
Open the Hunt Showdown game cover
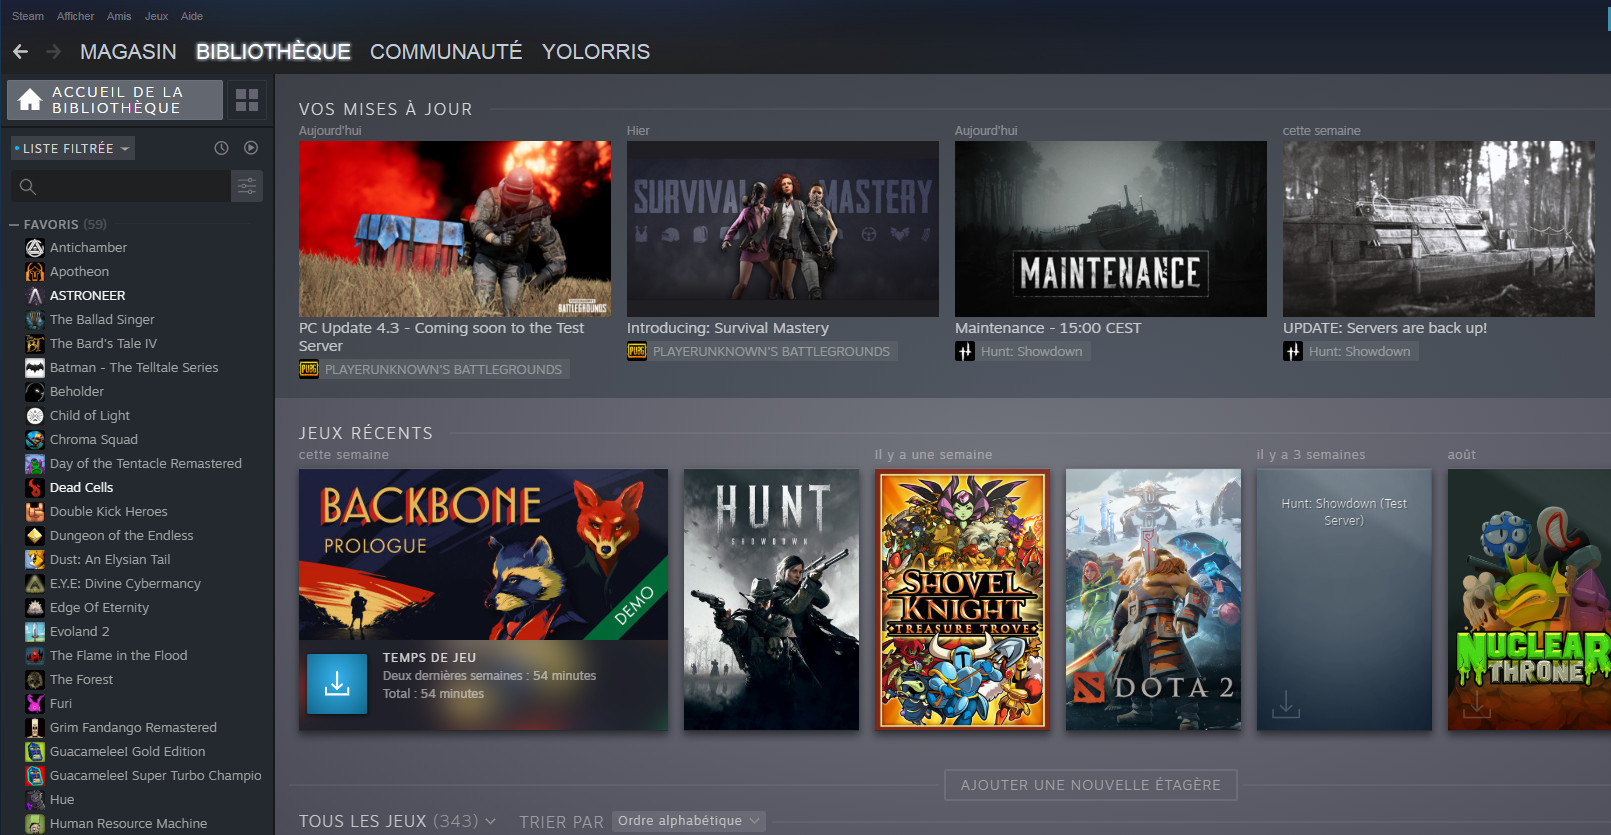click(x=771, y=600)
